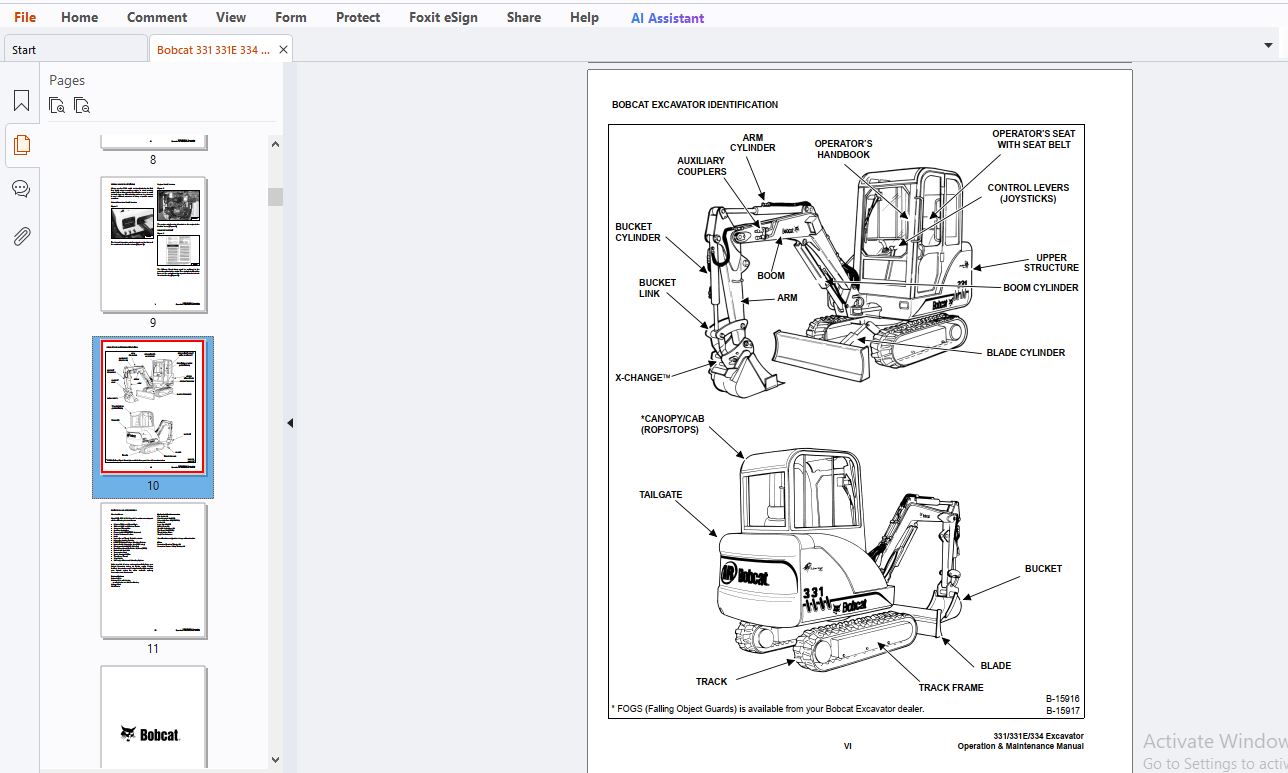Open the Comments panel icon
This screenshot has width=1288, height=773.
click(21, 189)
